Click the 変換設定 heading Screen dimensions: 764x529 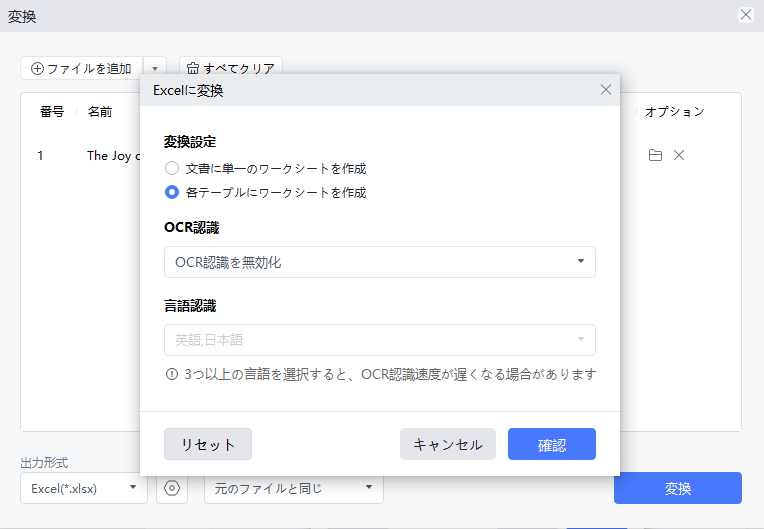pyautogui.click(x=190, y=142)
